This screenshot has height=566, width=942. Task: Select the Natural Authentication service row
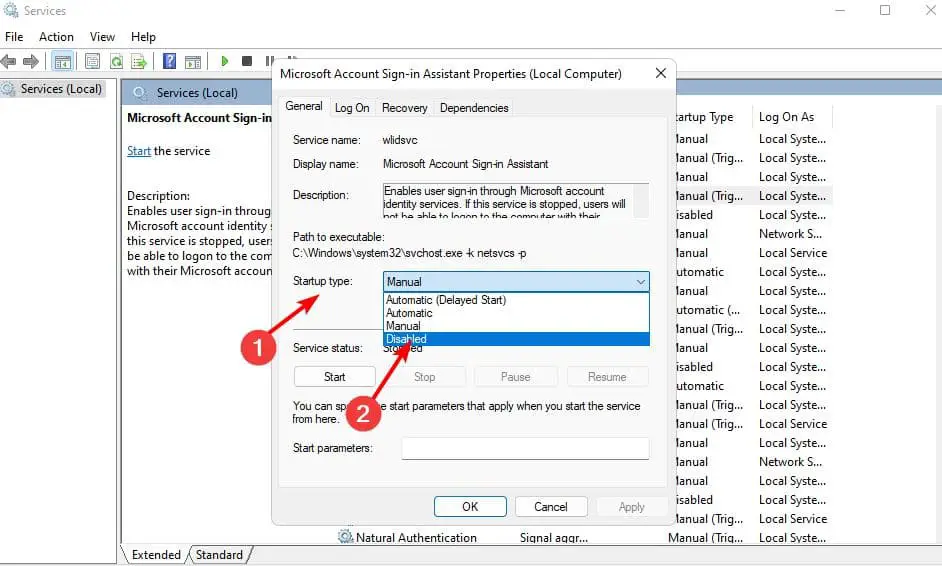(586, 538)
